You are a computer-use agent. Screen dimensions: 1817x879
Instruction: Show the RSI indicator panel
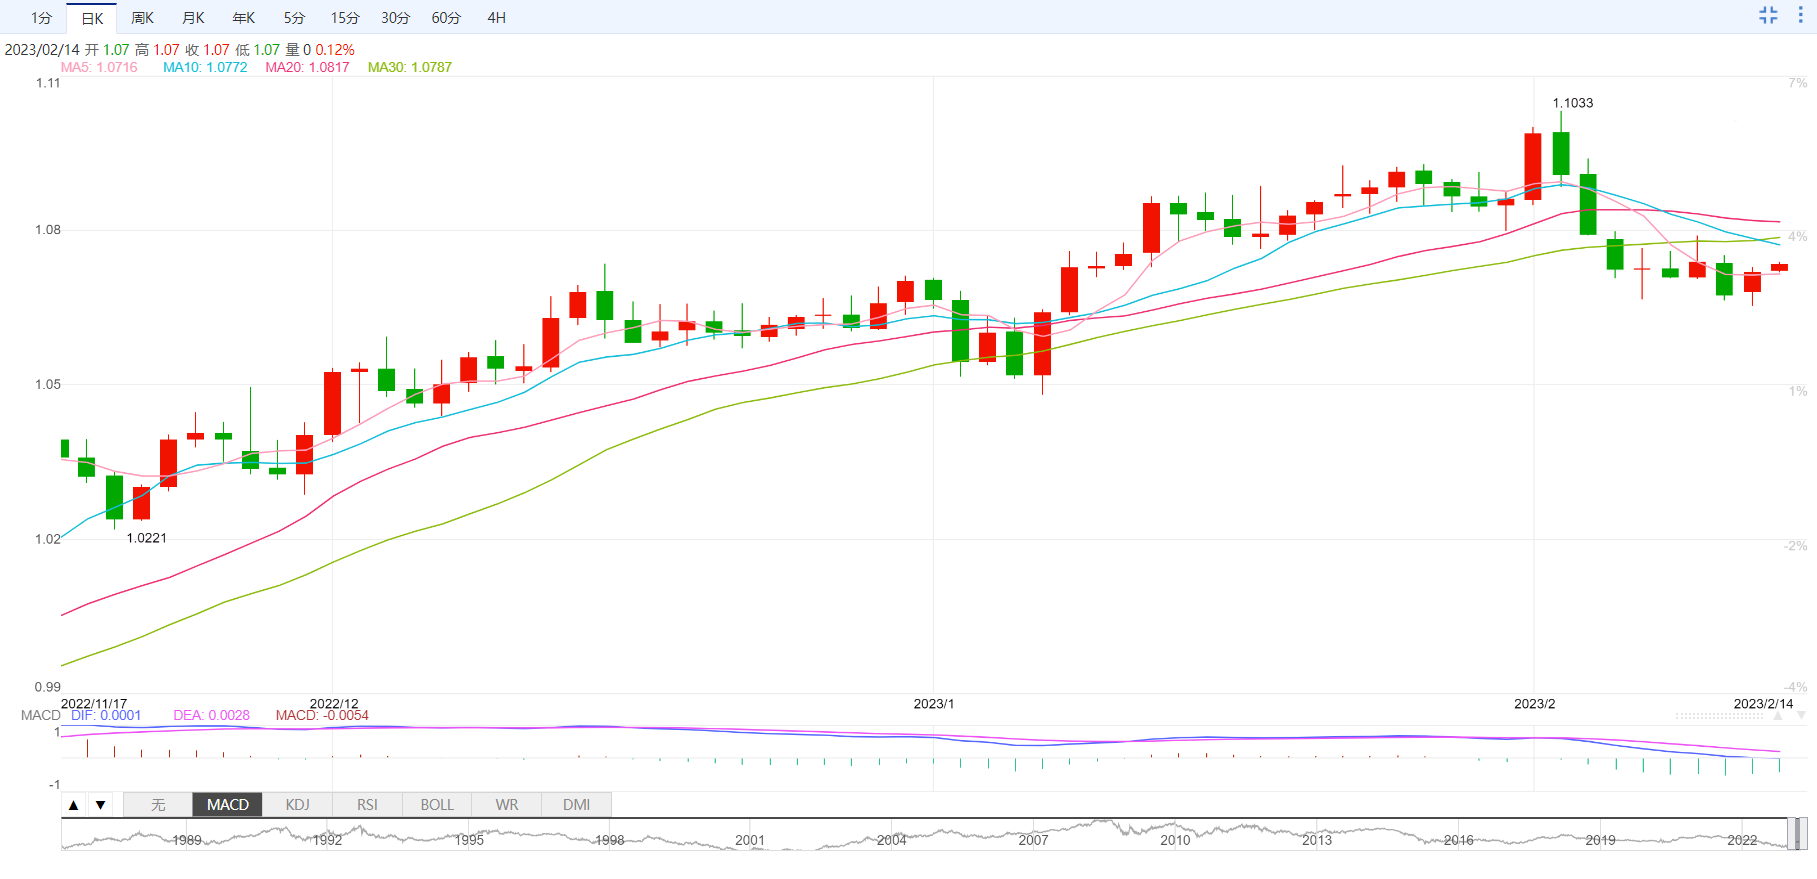click(367, 805)
